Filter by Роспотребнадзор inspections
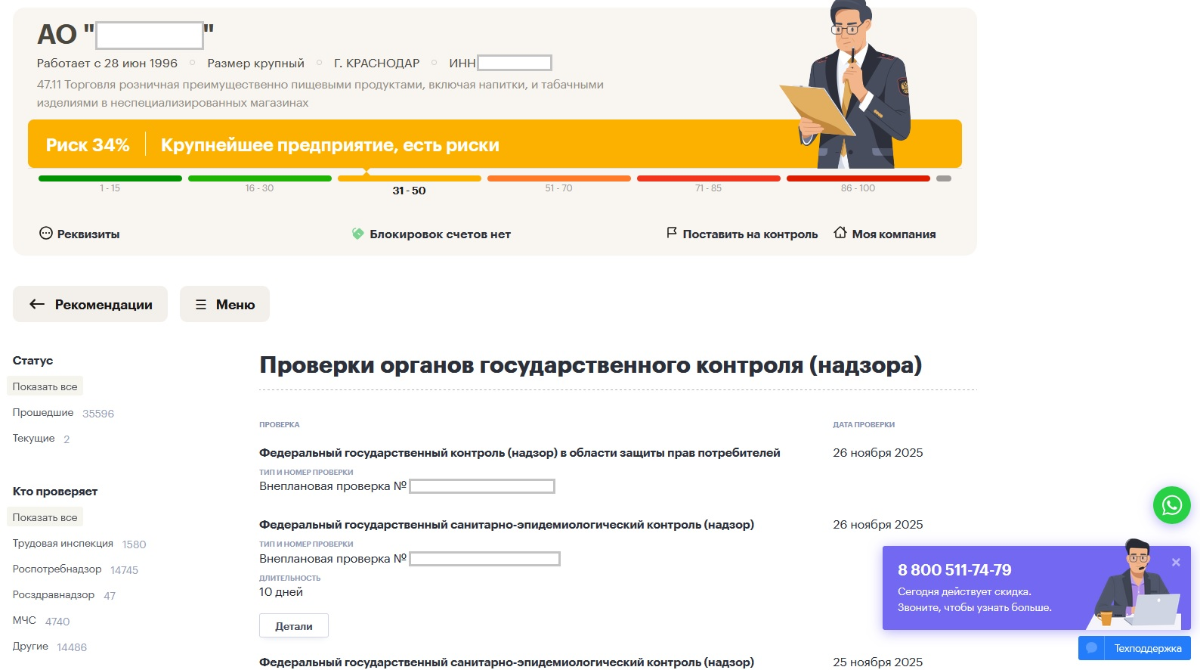The height and width of the screenshot is (670, 1200). pyautogui.click(x=56, y=570)
